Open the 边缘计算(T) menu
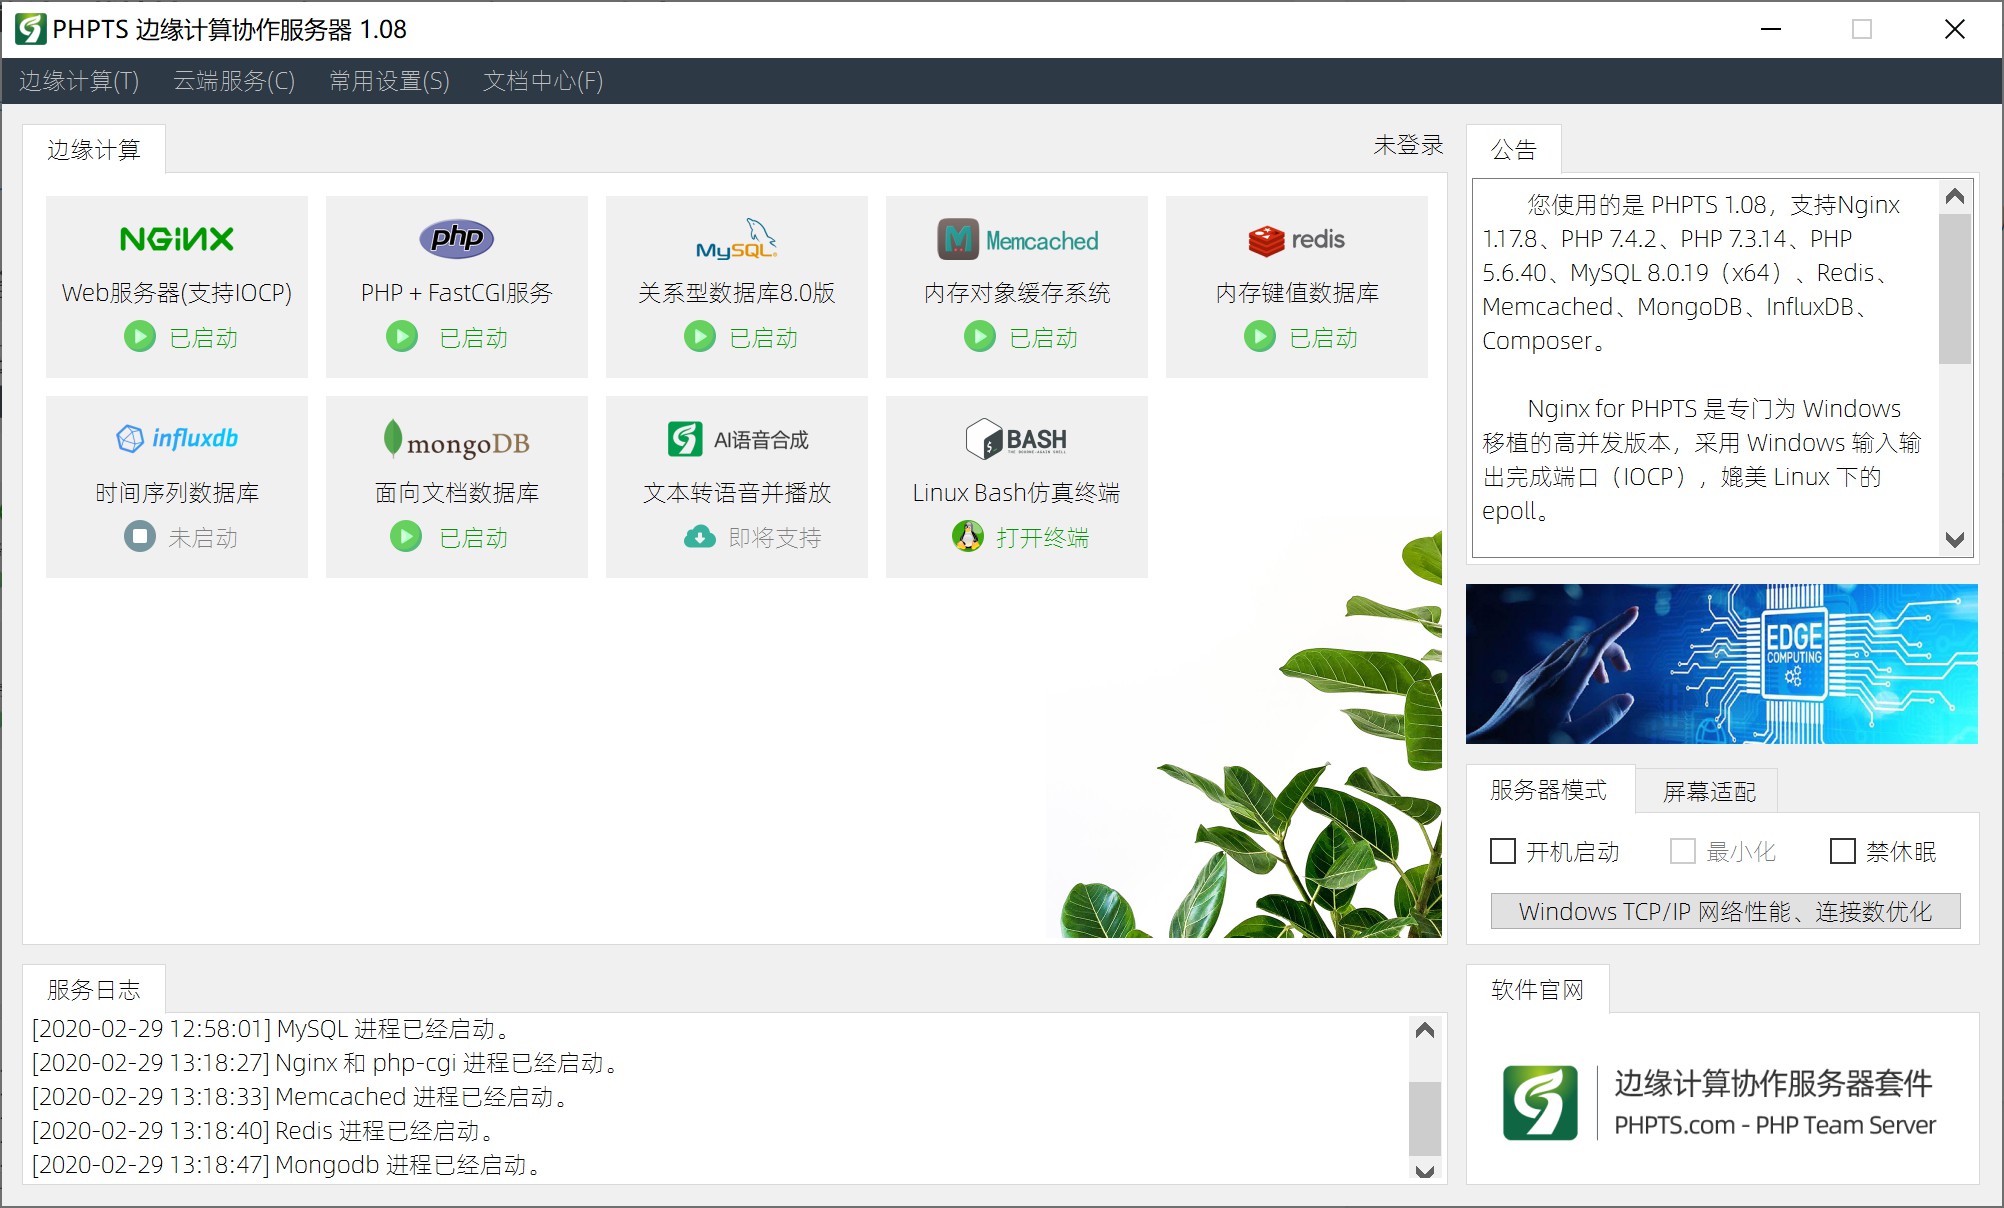 point(79,81)
